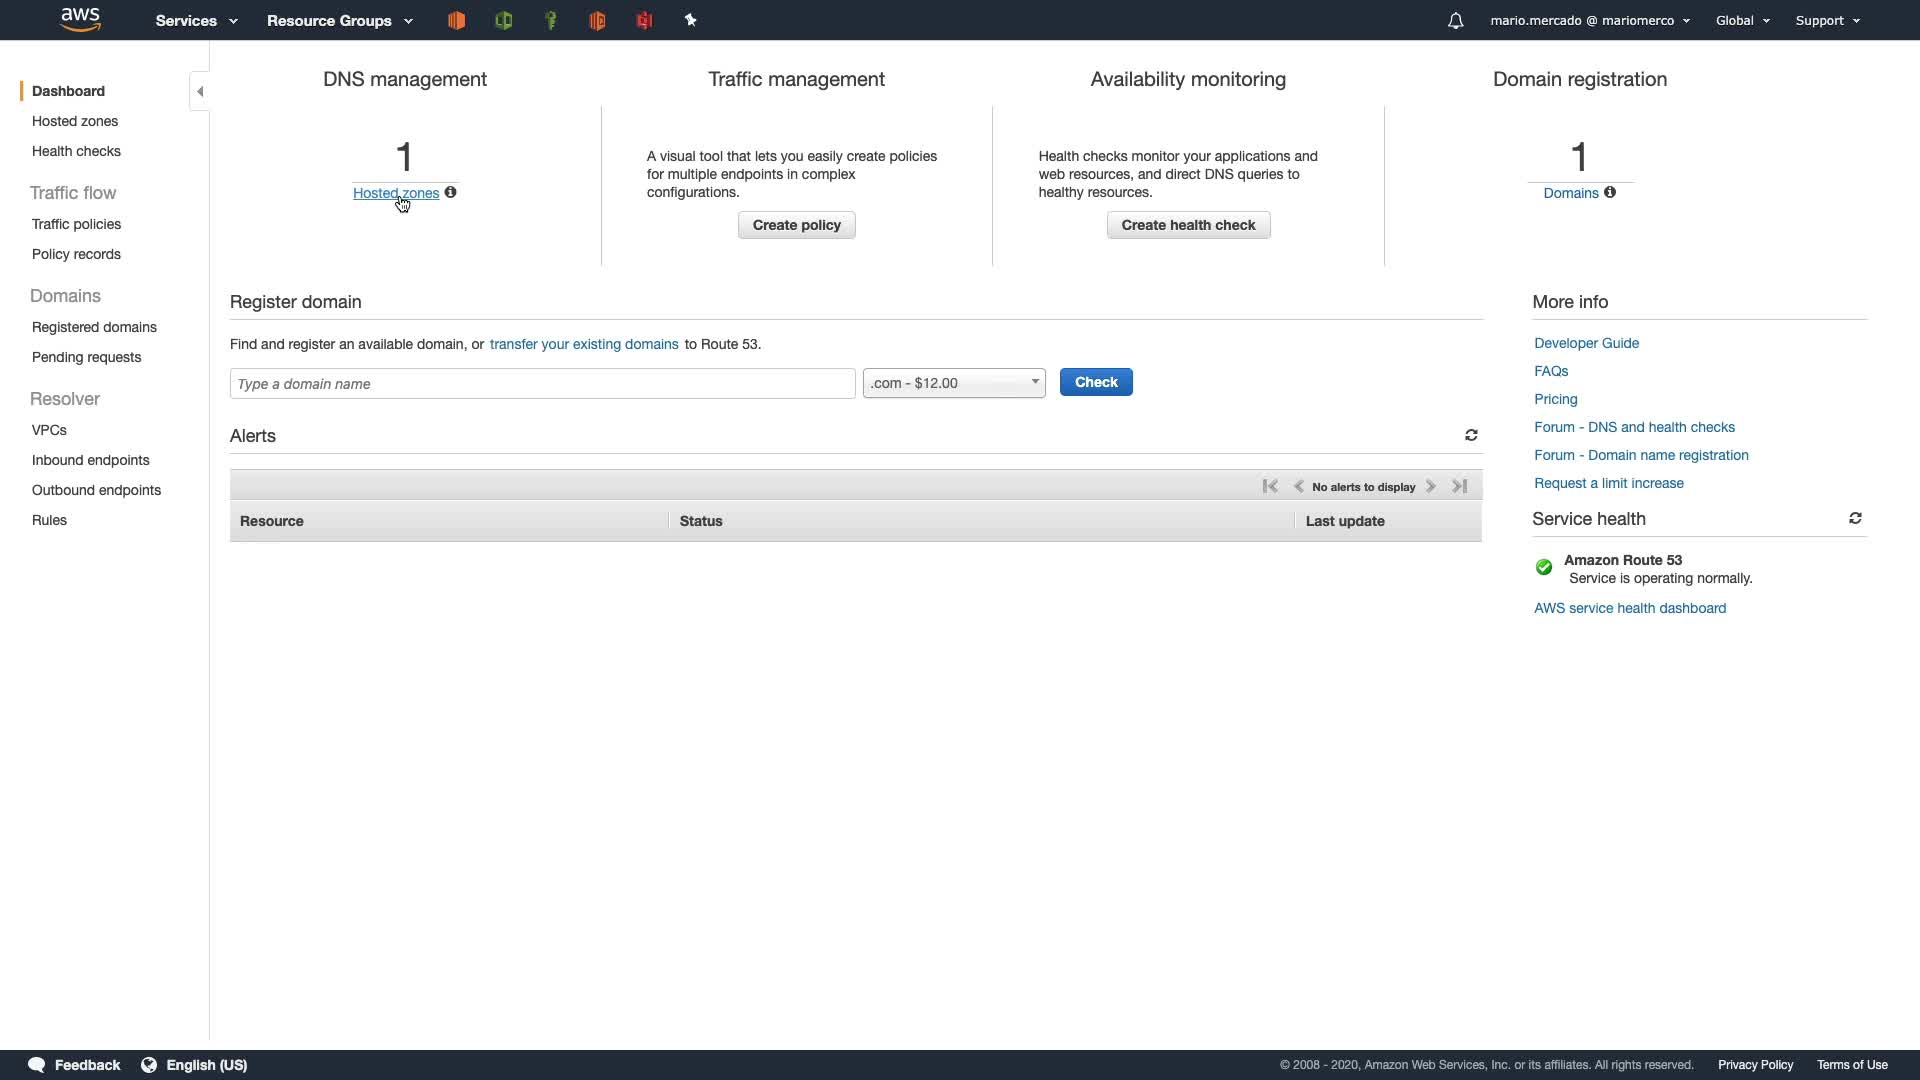
Task: Click the AWS logo home icon
Action: (80, 19)
